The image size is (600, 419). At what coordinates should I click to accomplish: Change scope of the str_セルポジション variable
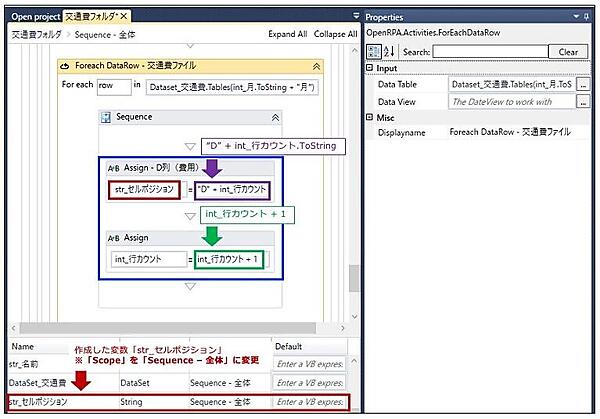click(220, 402)
